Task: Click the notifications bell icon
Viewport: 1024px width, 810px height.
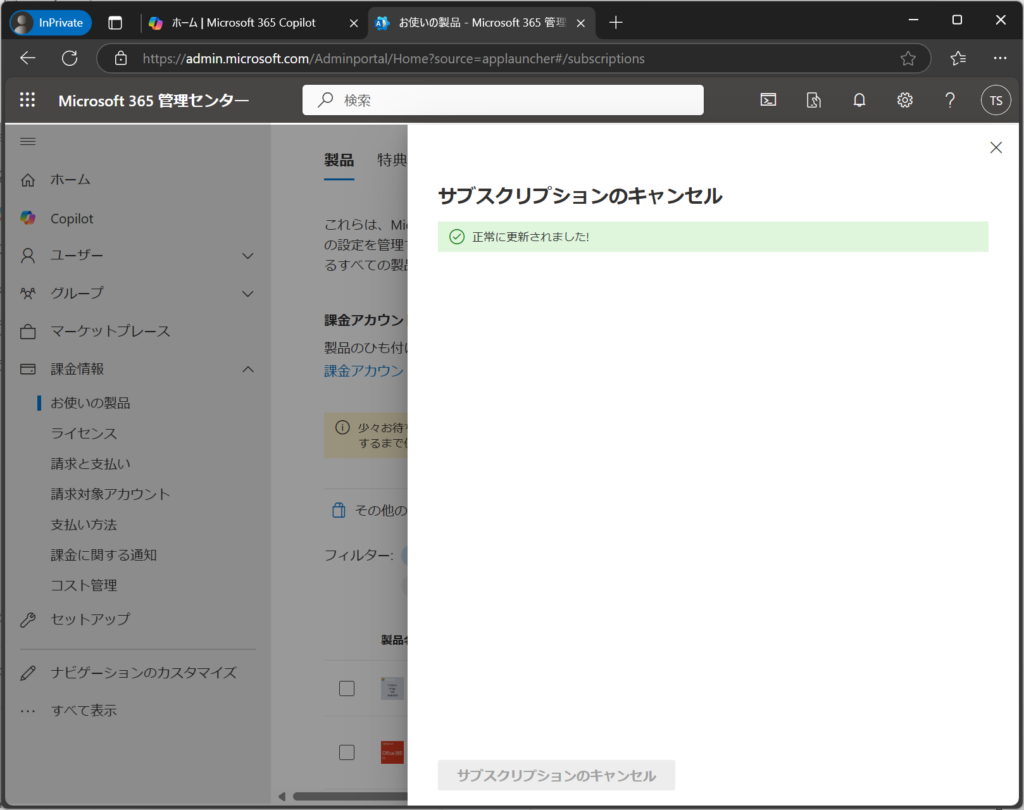Action: coord(859,100)
